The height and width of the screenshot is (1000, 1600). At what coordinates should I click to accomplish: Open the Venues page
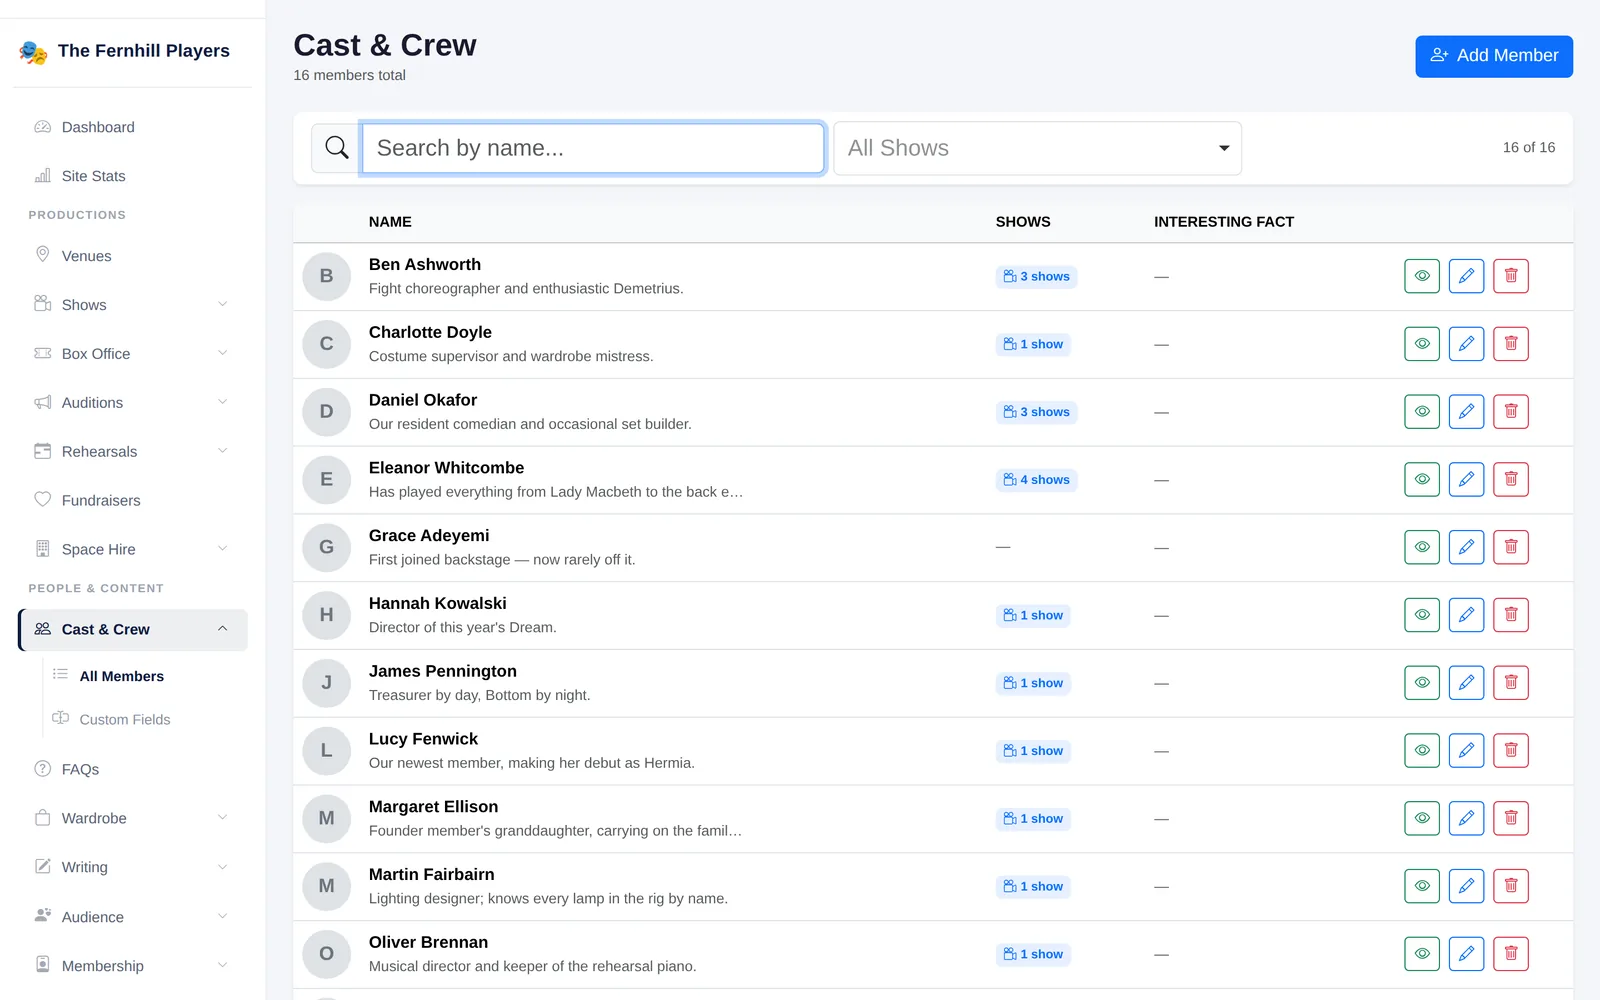(133, 256)
